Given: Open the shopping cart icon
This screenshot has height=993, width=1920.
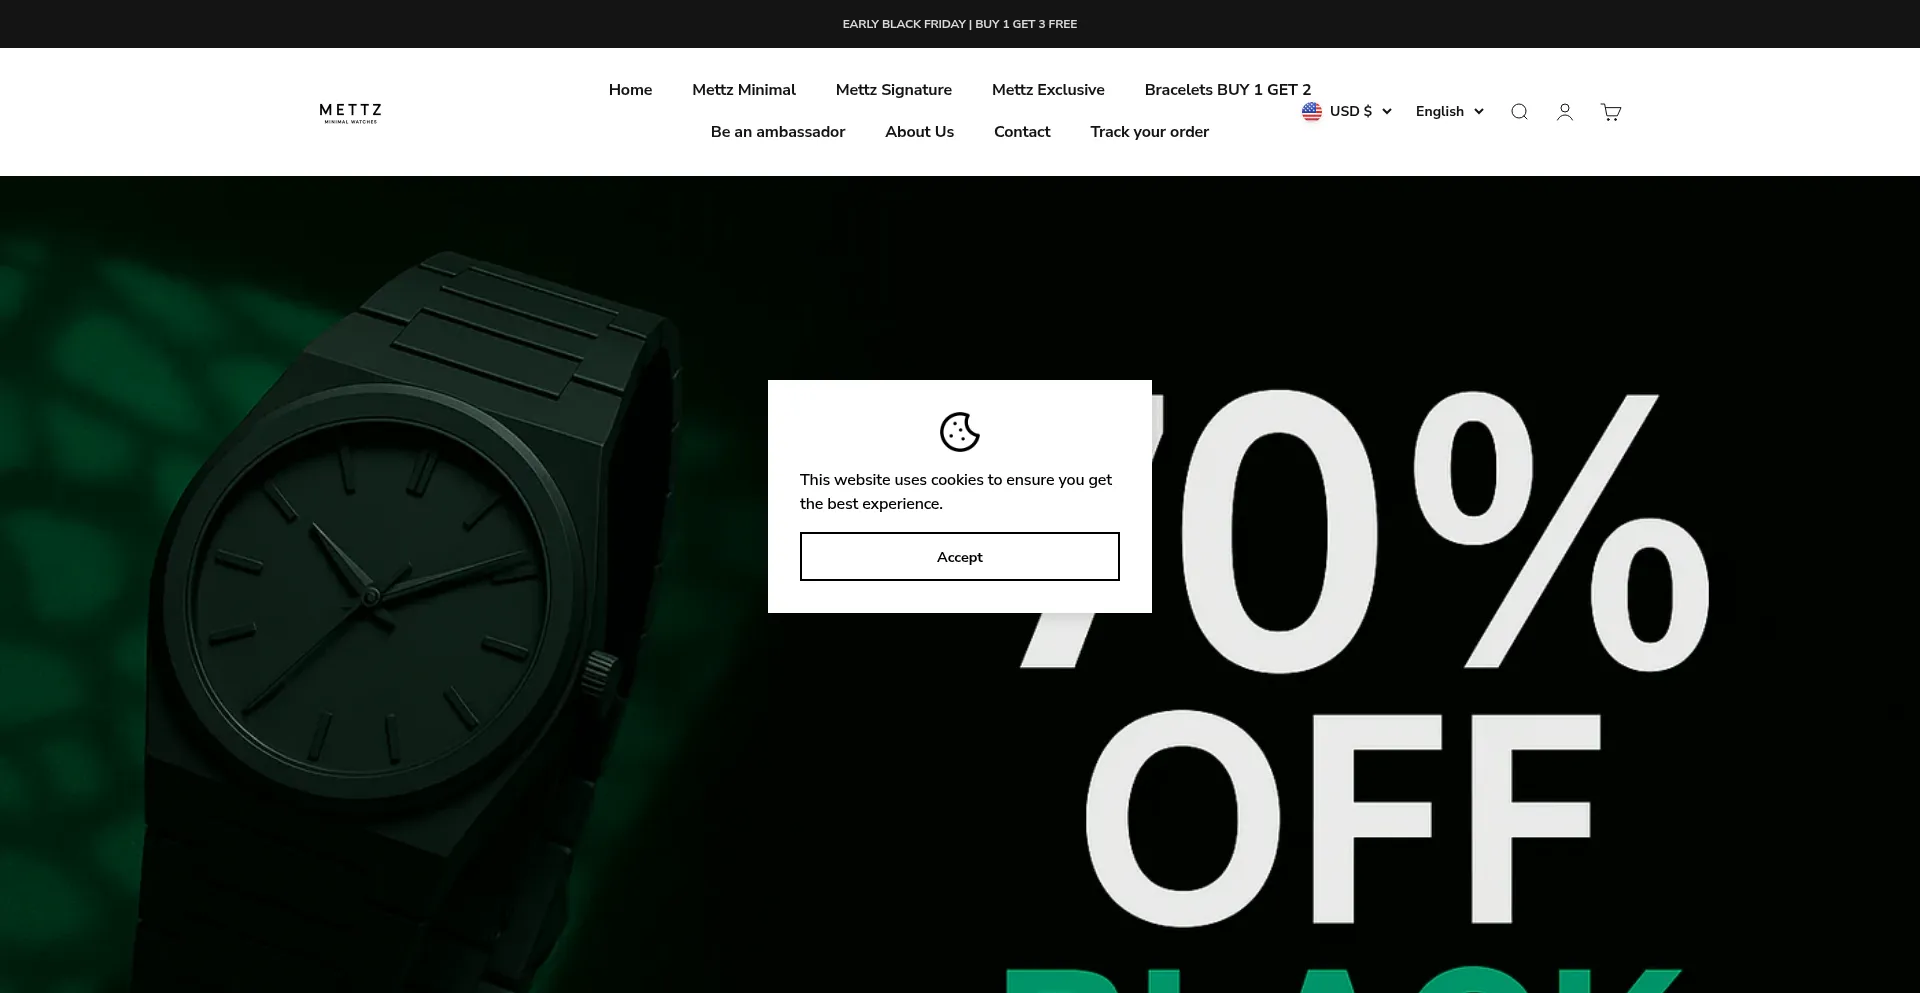Looking at the screenshot, I should coord(1611,112).
